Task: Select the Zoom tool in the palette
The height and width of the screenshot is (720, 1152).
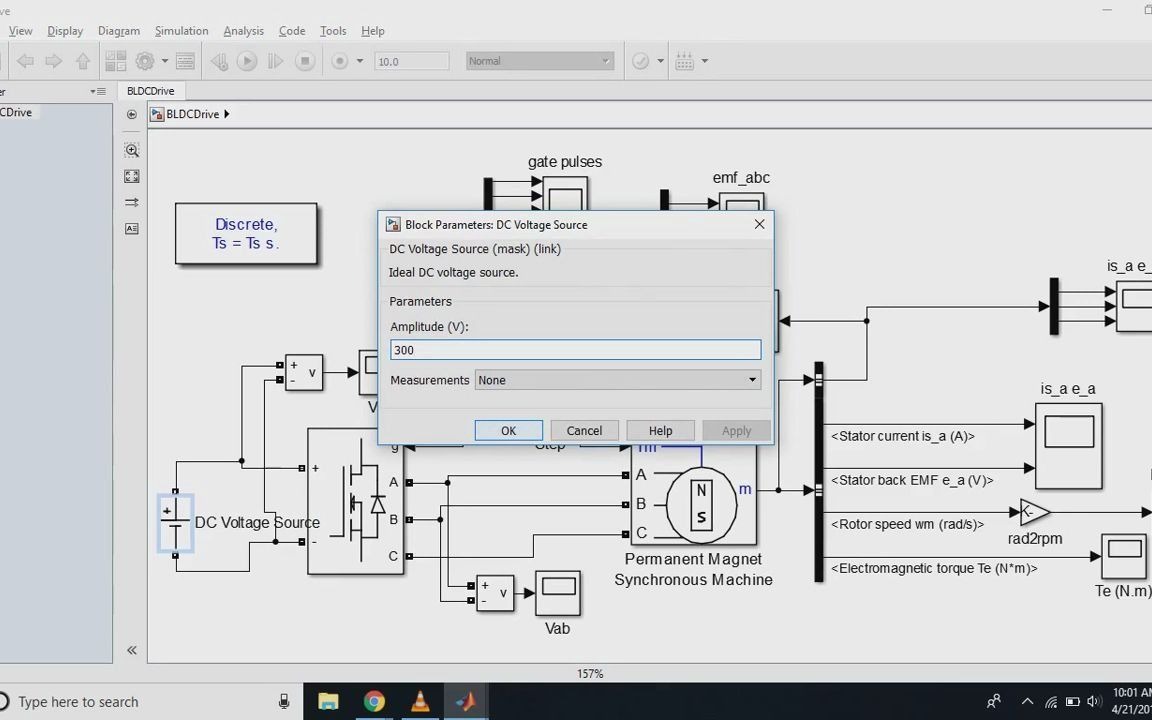Action: pyautogui.click(x=131, y=150)
